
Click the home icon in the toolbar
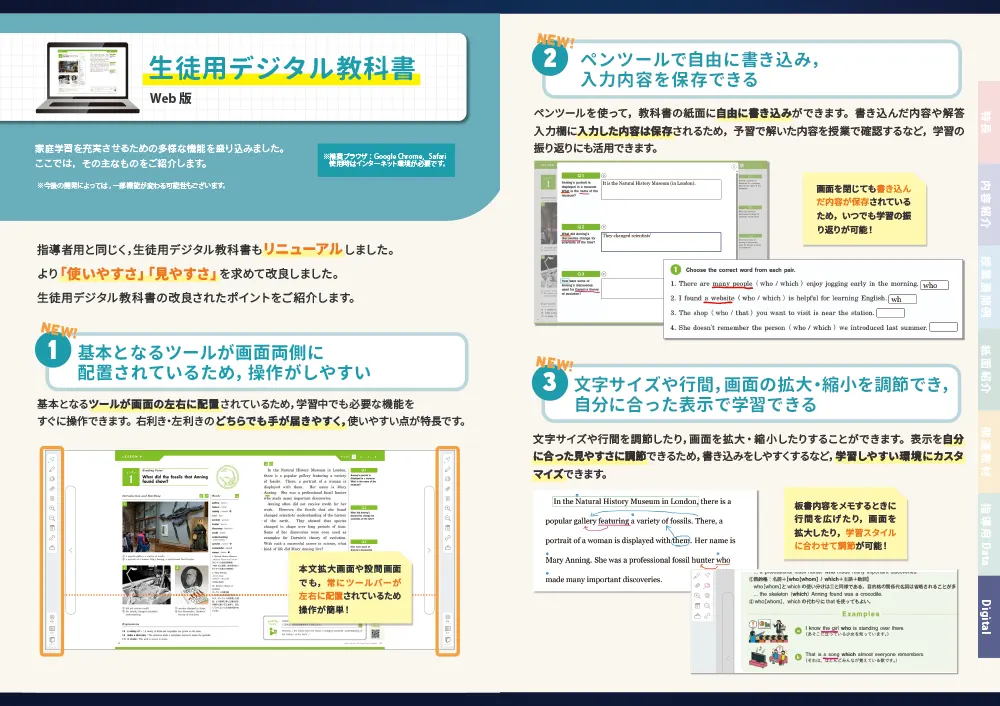[52, 548]
